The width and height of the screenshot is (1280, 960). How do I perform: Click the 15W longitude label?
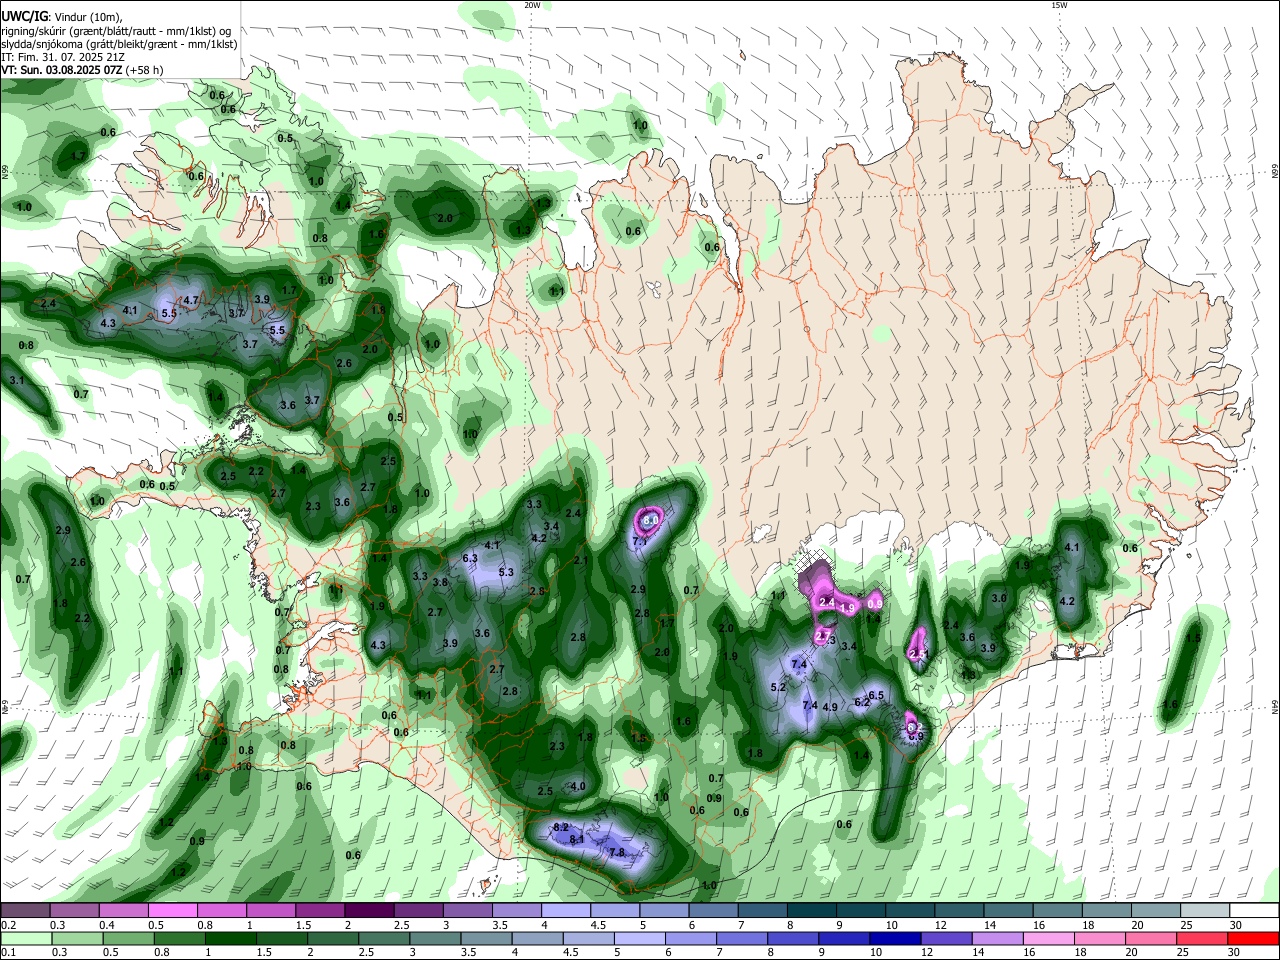1059,5
